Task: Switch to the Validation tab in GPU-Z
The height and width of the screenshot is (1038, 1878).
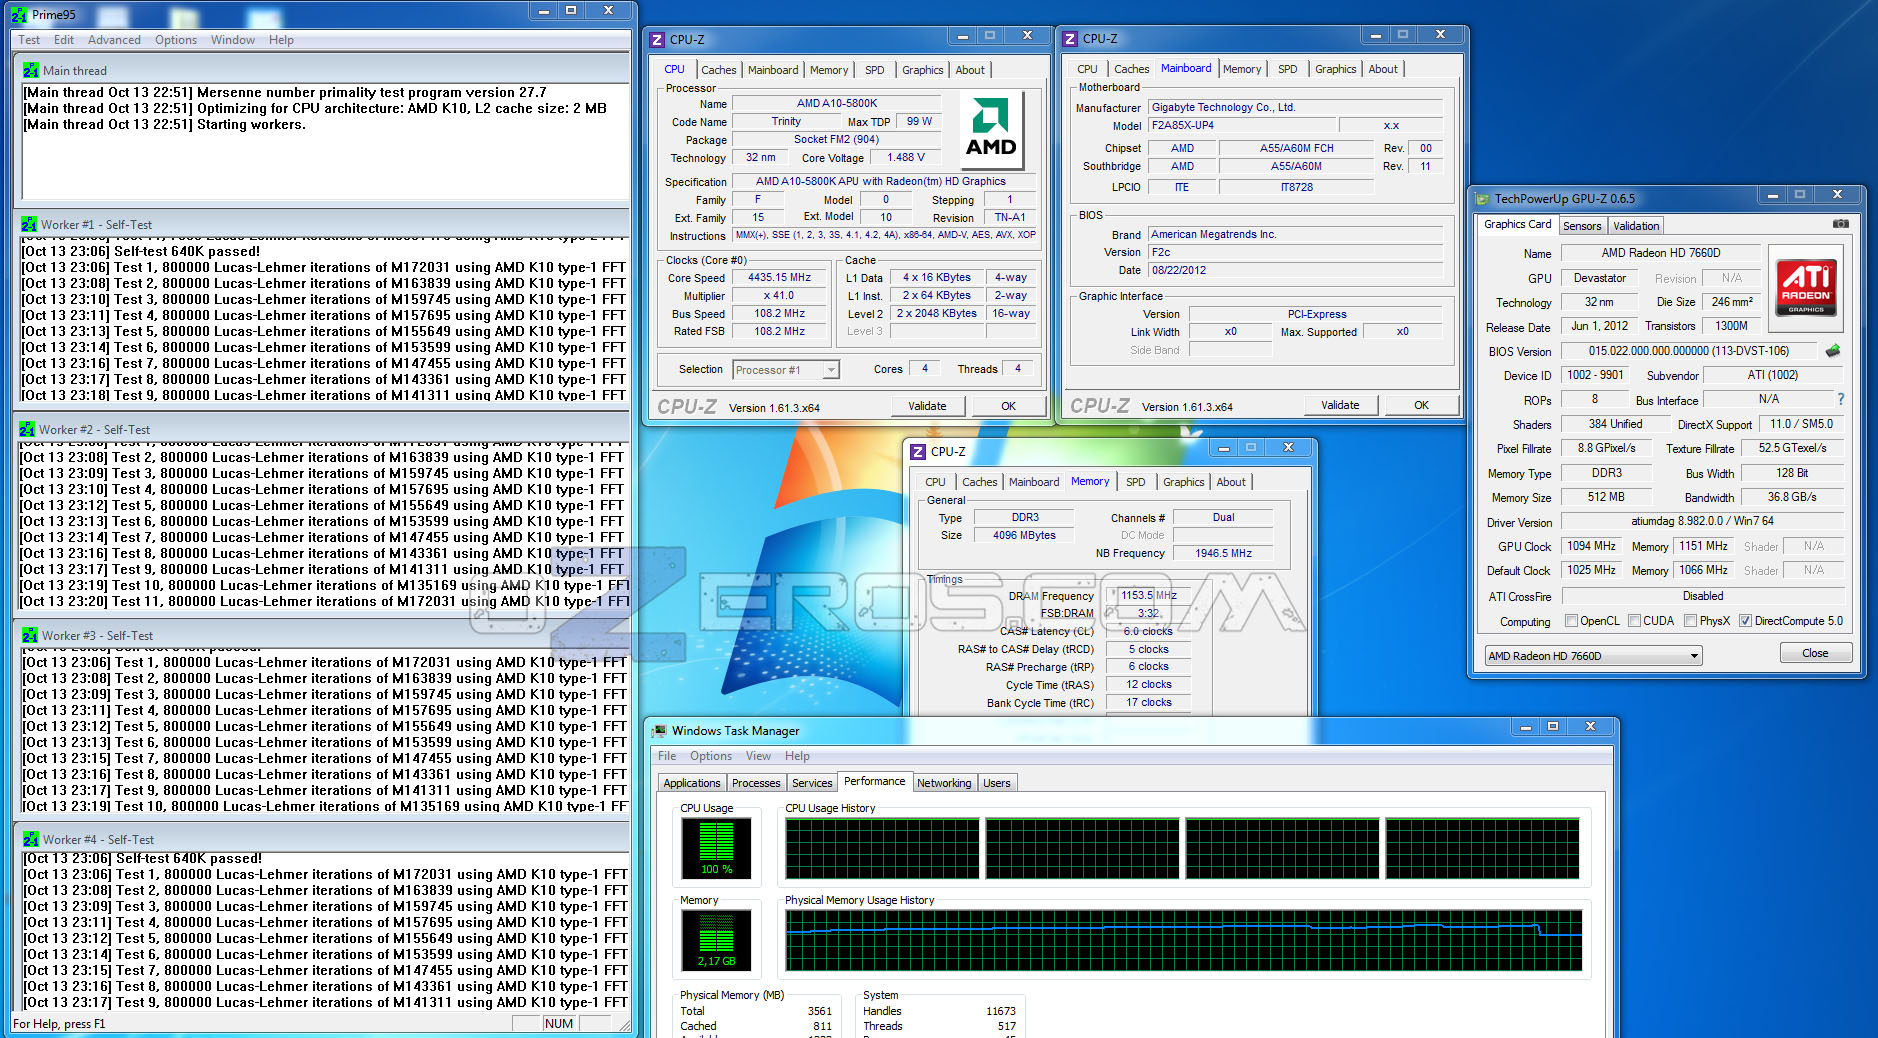Action: coord(1636,226)
